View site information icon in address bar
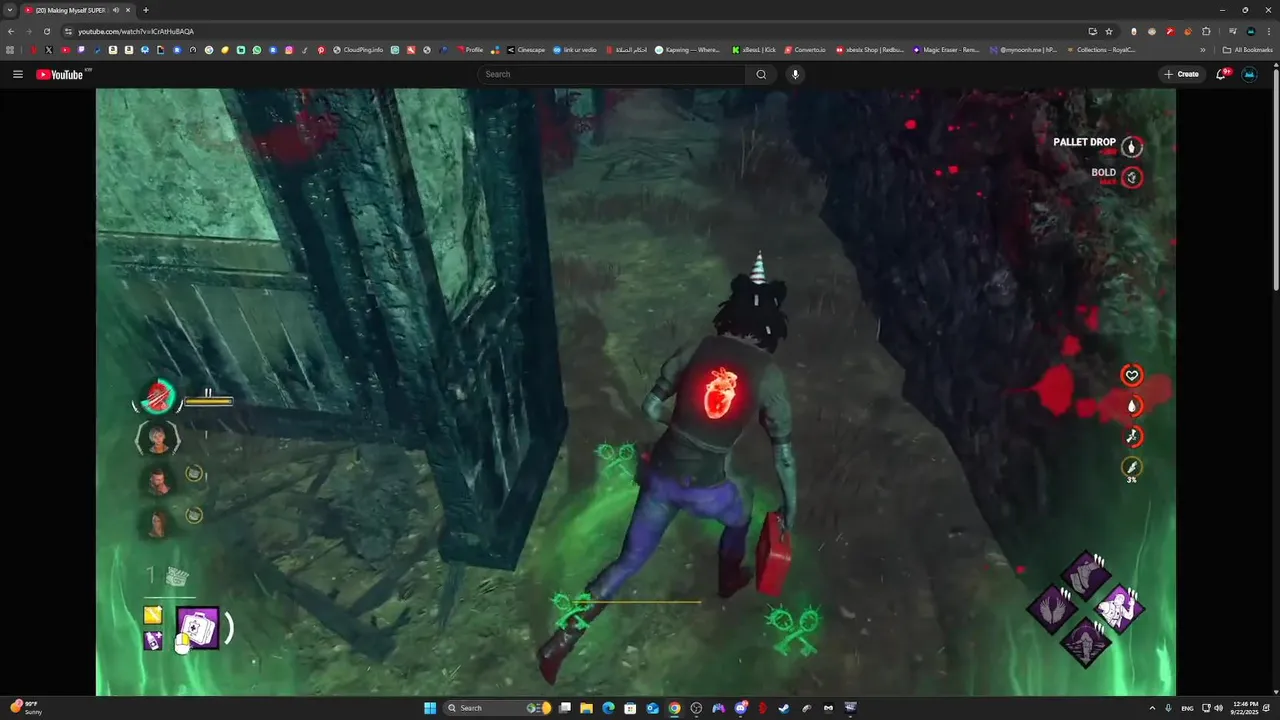 click(69, 31)
